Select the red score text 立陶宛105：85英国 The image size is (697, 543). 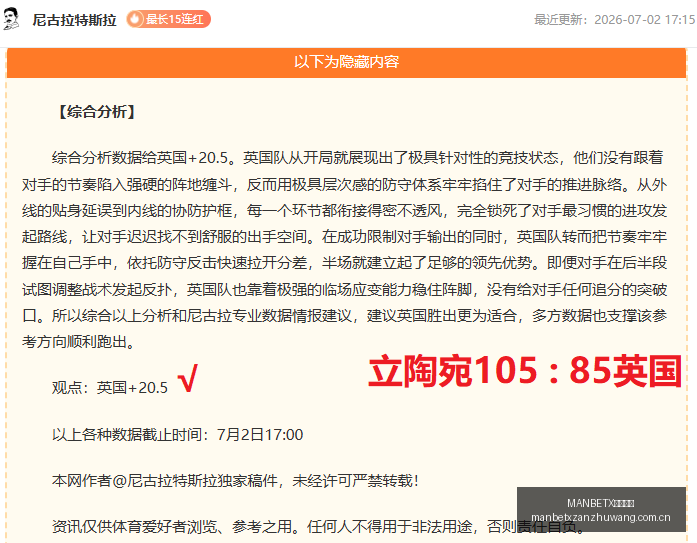click(525, 371)
